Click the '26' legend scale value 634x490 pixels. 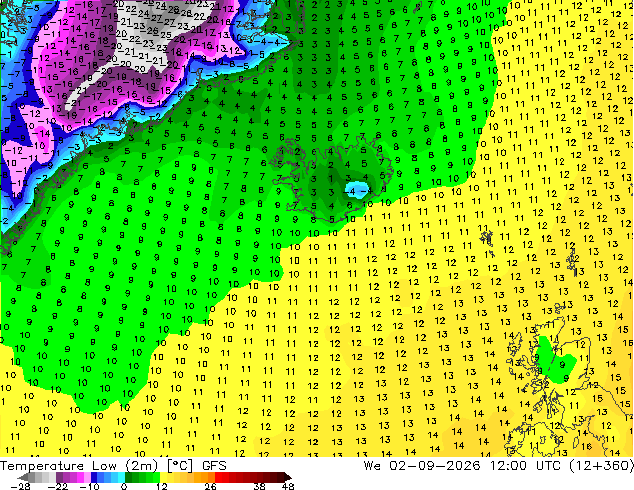pos(210,486)
